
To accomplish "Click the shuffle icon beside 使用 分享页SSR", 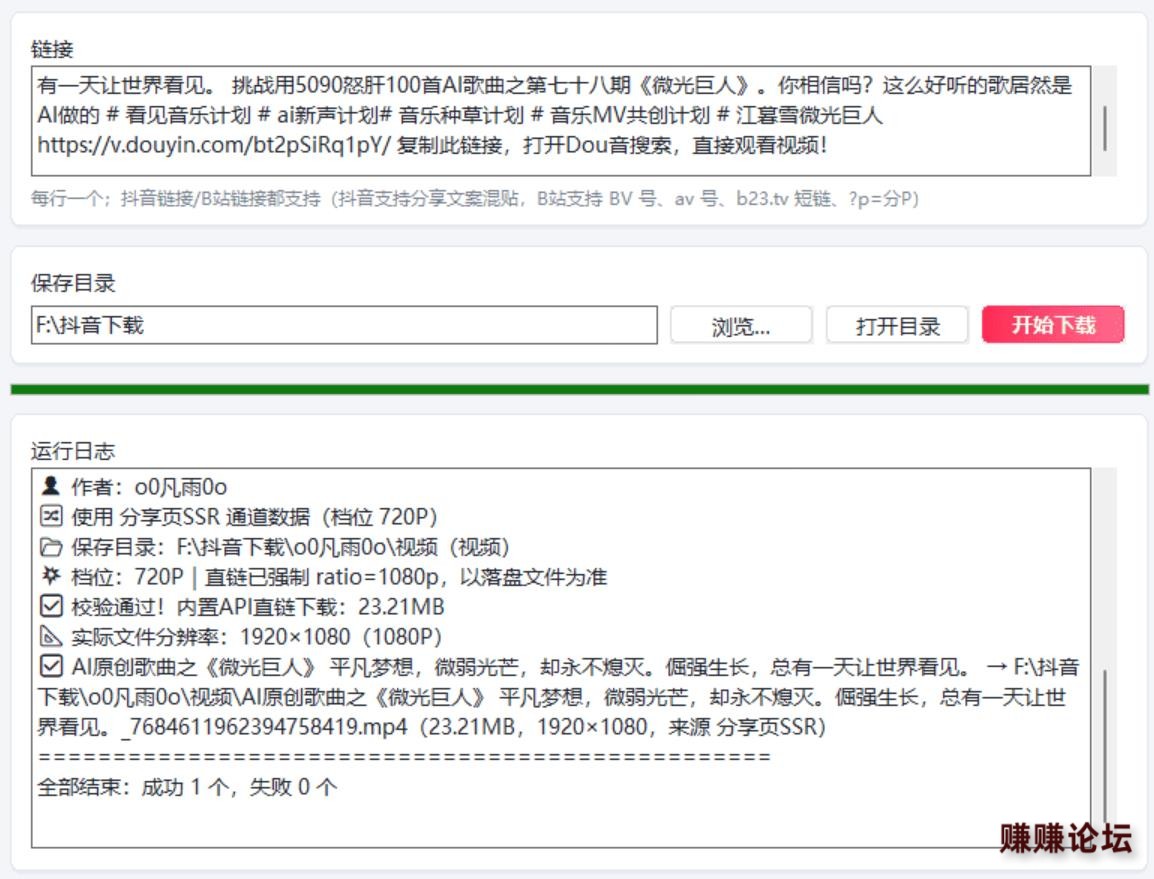I will [x=51, y=516].
